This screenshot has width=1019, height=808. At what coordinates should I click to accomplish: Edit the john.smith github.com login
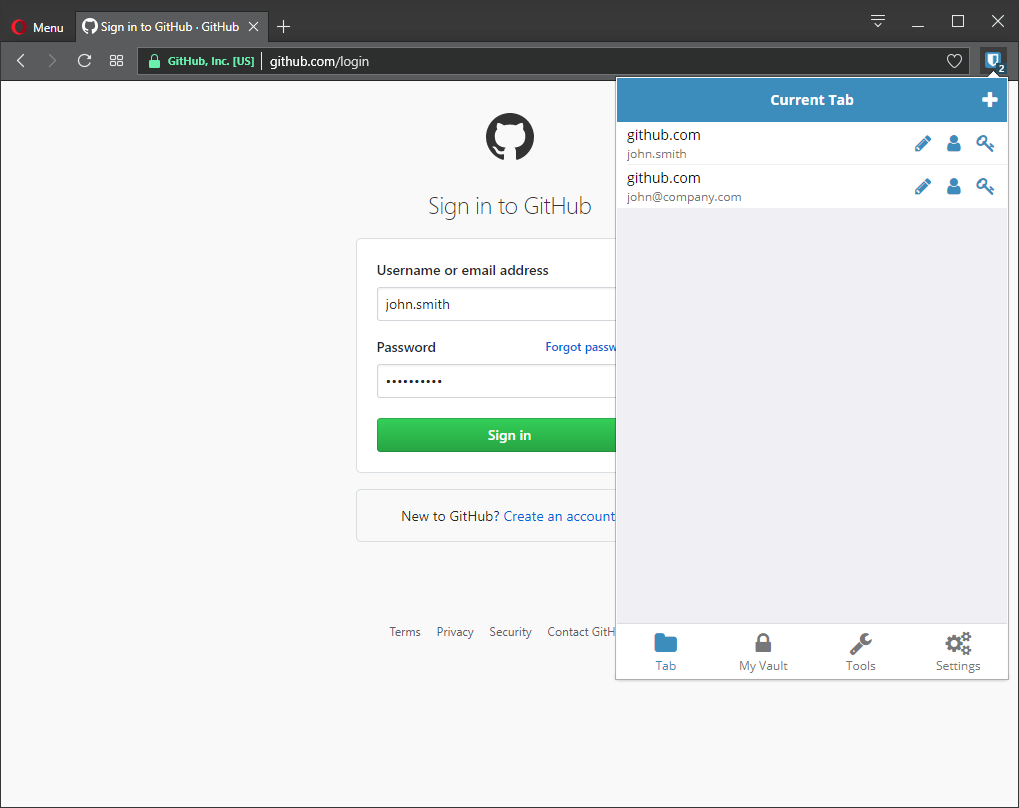922,144
